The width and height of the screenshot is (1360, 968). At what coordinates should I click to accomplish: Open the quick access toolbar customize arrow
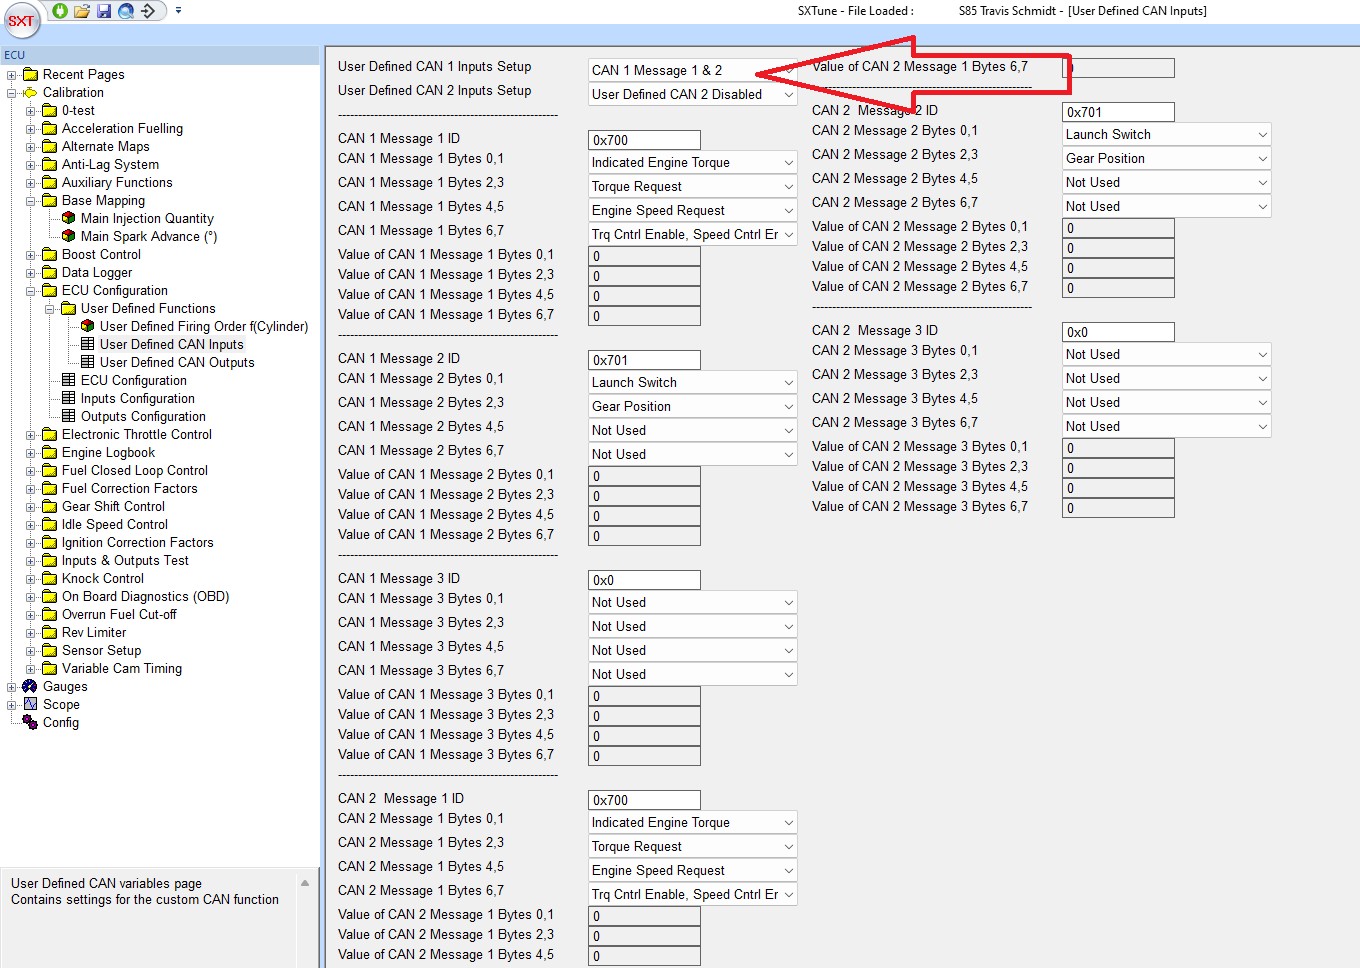178,11
